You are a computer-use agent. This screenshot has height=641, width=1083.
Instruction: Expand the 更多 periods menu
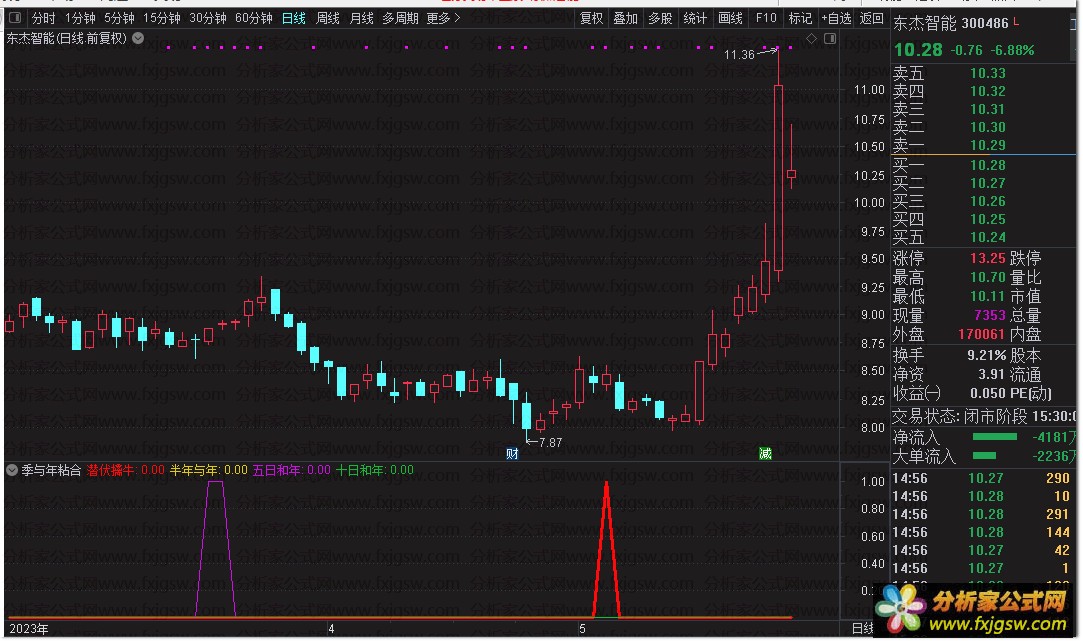(x=443, y=18)
